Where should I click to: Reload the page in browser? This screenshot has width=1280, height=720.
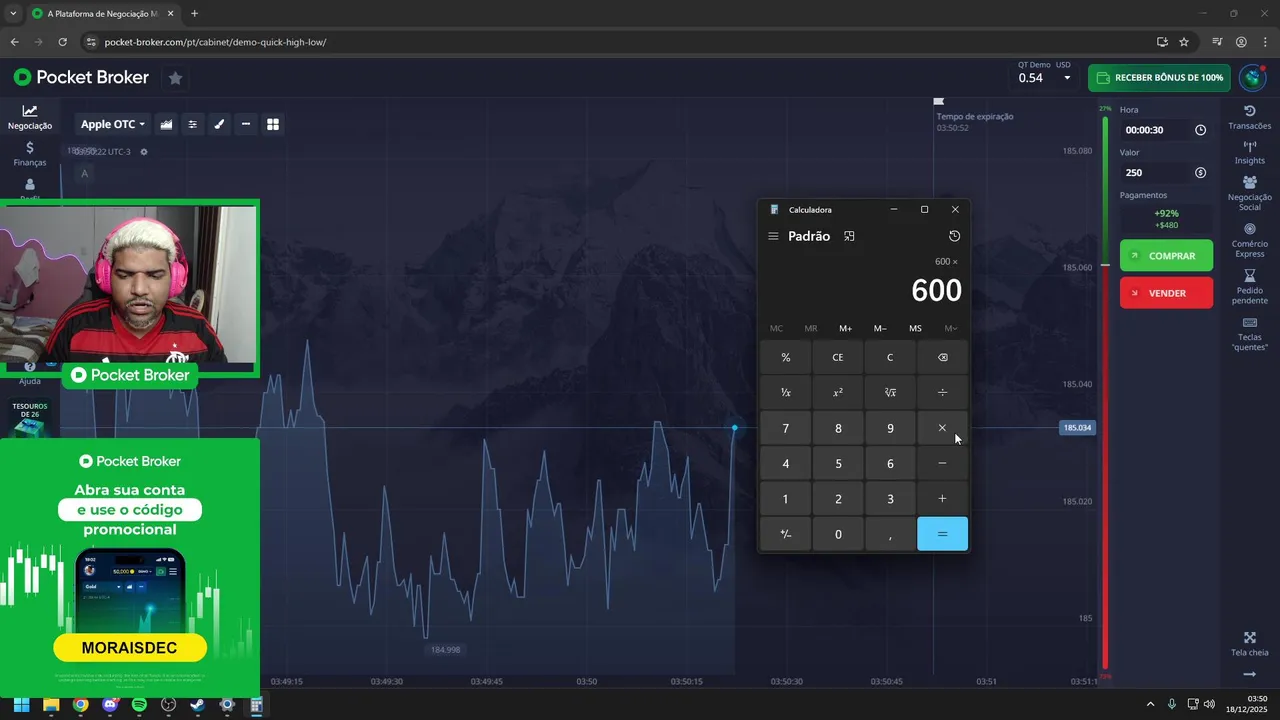[62, 42]
